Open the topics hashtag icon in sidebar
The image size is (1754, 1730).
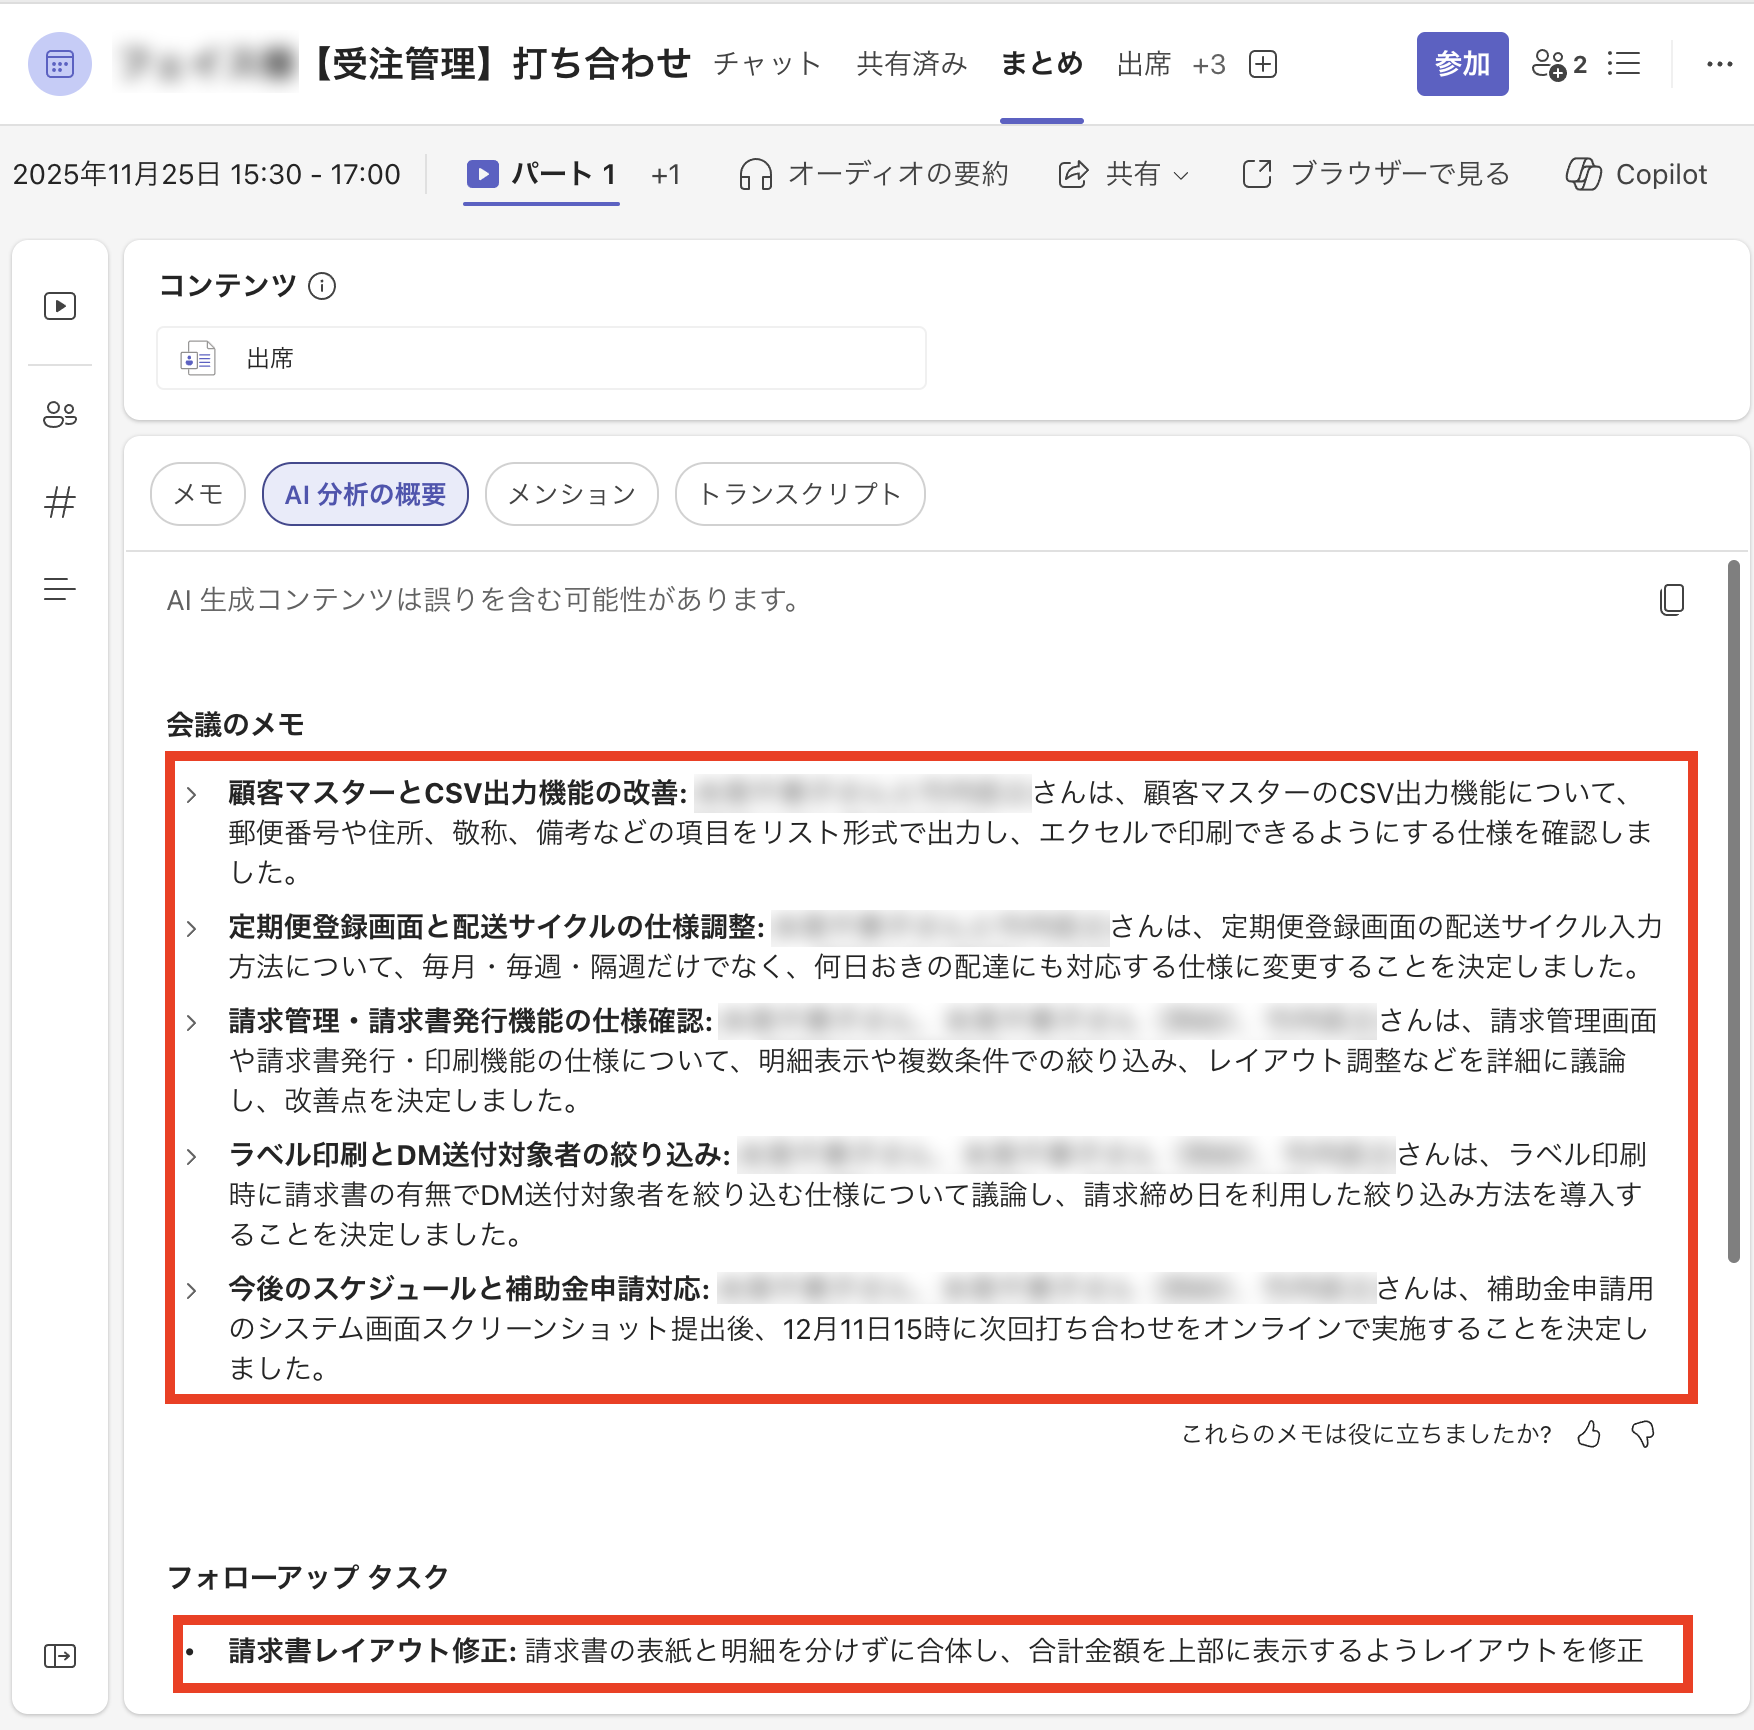60,502
